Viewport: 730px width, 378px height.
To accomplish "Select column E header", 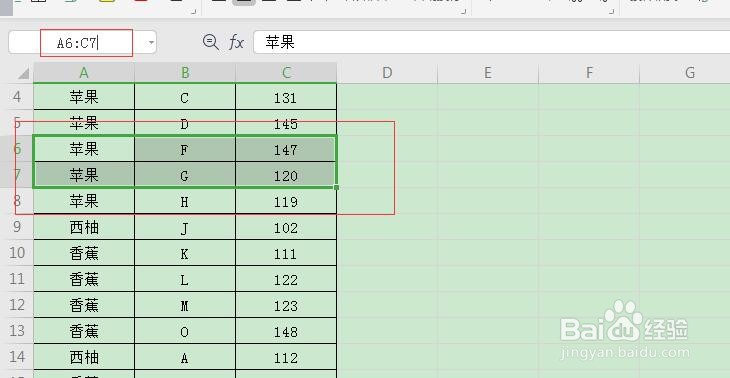I will [488, 73].
